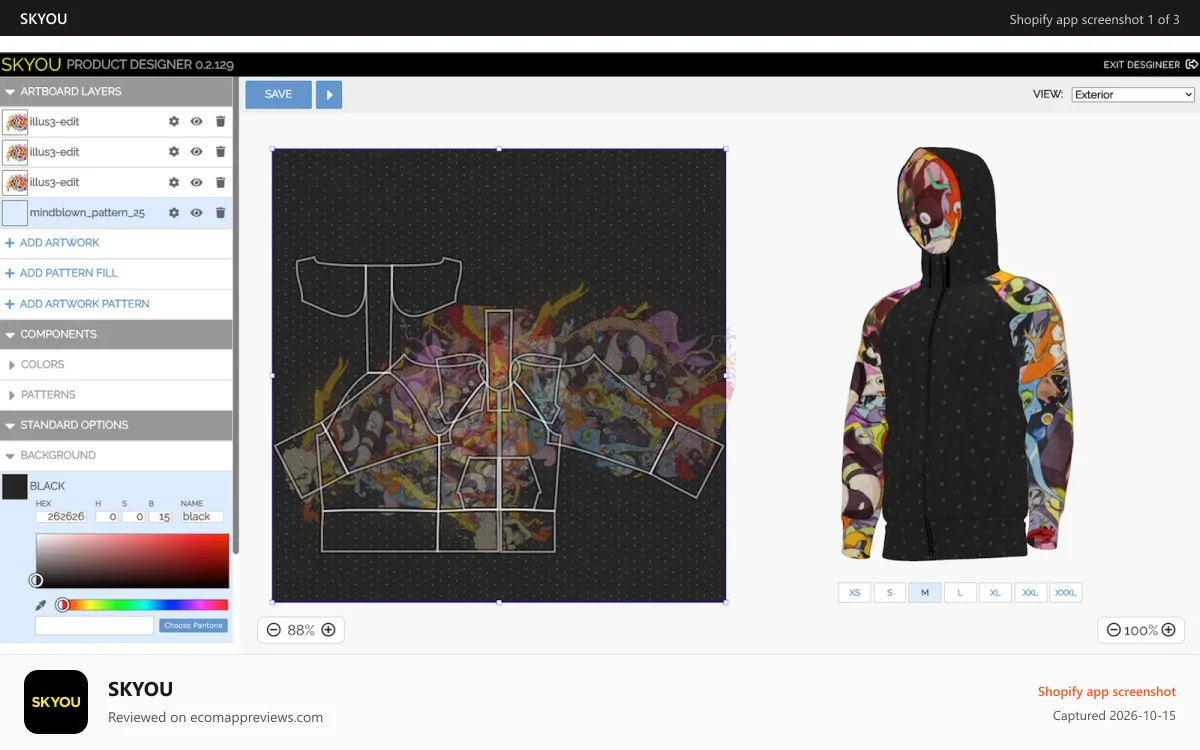Delete the topmost illus3-edit layer

coord(221,122)
